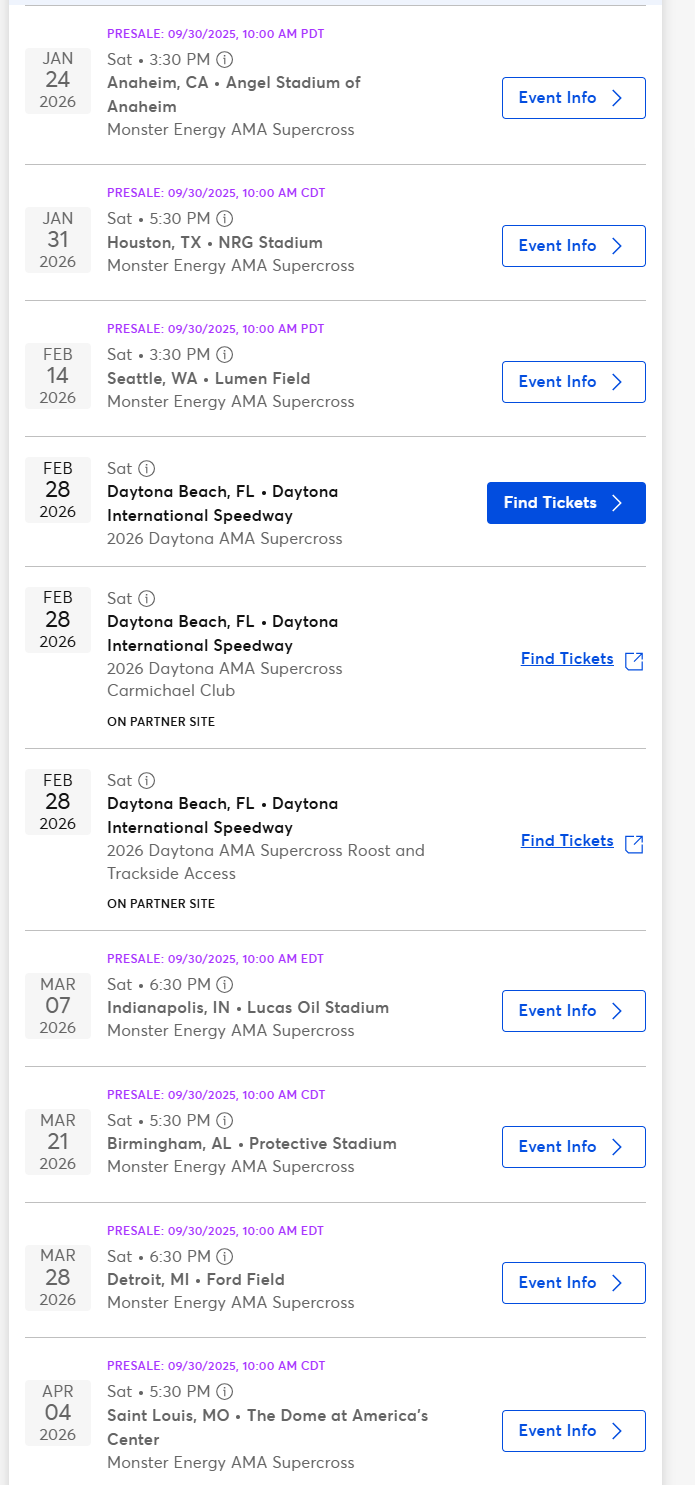Open Event Info for the Detroit Ford Field show
695x1485 pixels.
tap(573, 1283)
